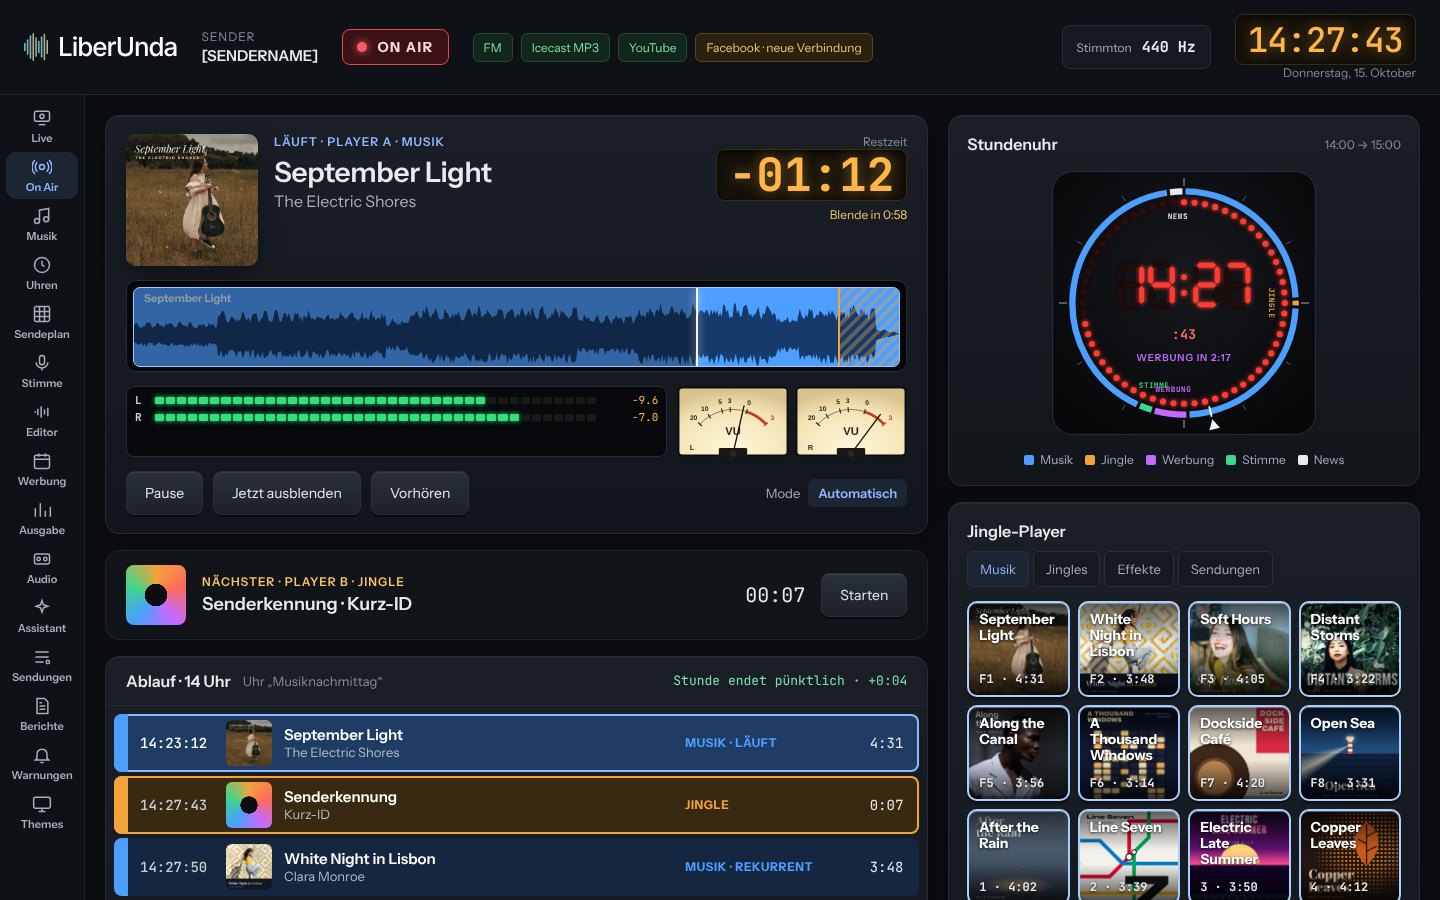Seek within the September Light waveform
The width and height of the screenshot is (1440, 900).
coord(517,327)
